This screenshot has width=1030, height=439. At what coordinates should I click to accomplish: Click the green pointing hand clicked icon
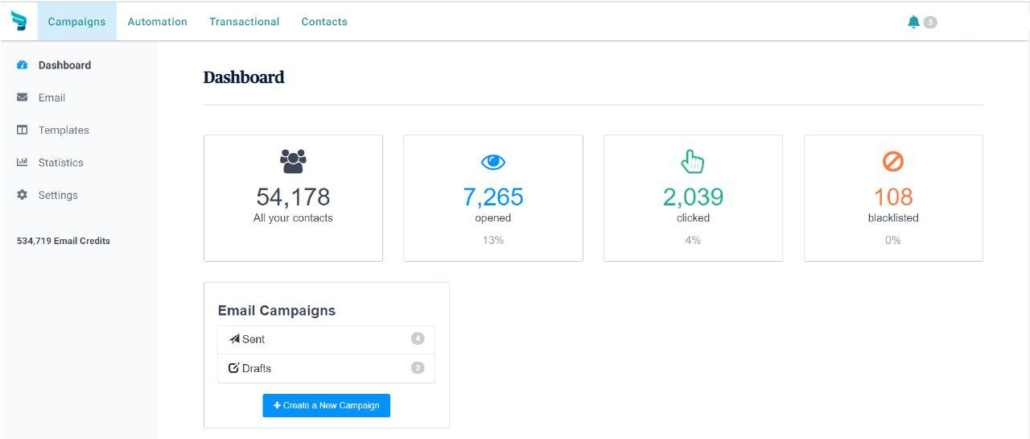(x=692, y=162)
